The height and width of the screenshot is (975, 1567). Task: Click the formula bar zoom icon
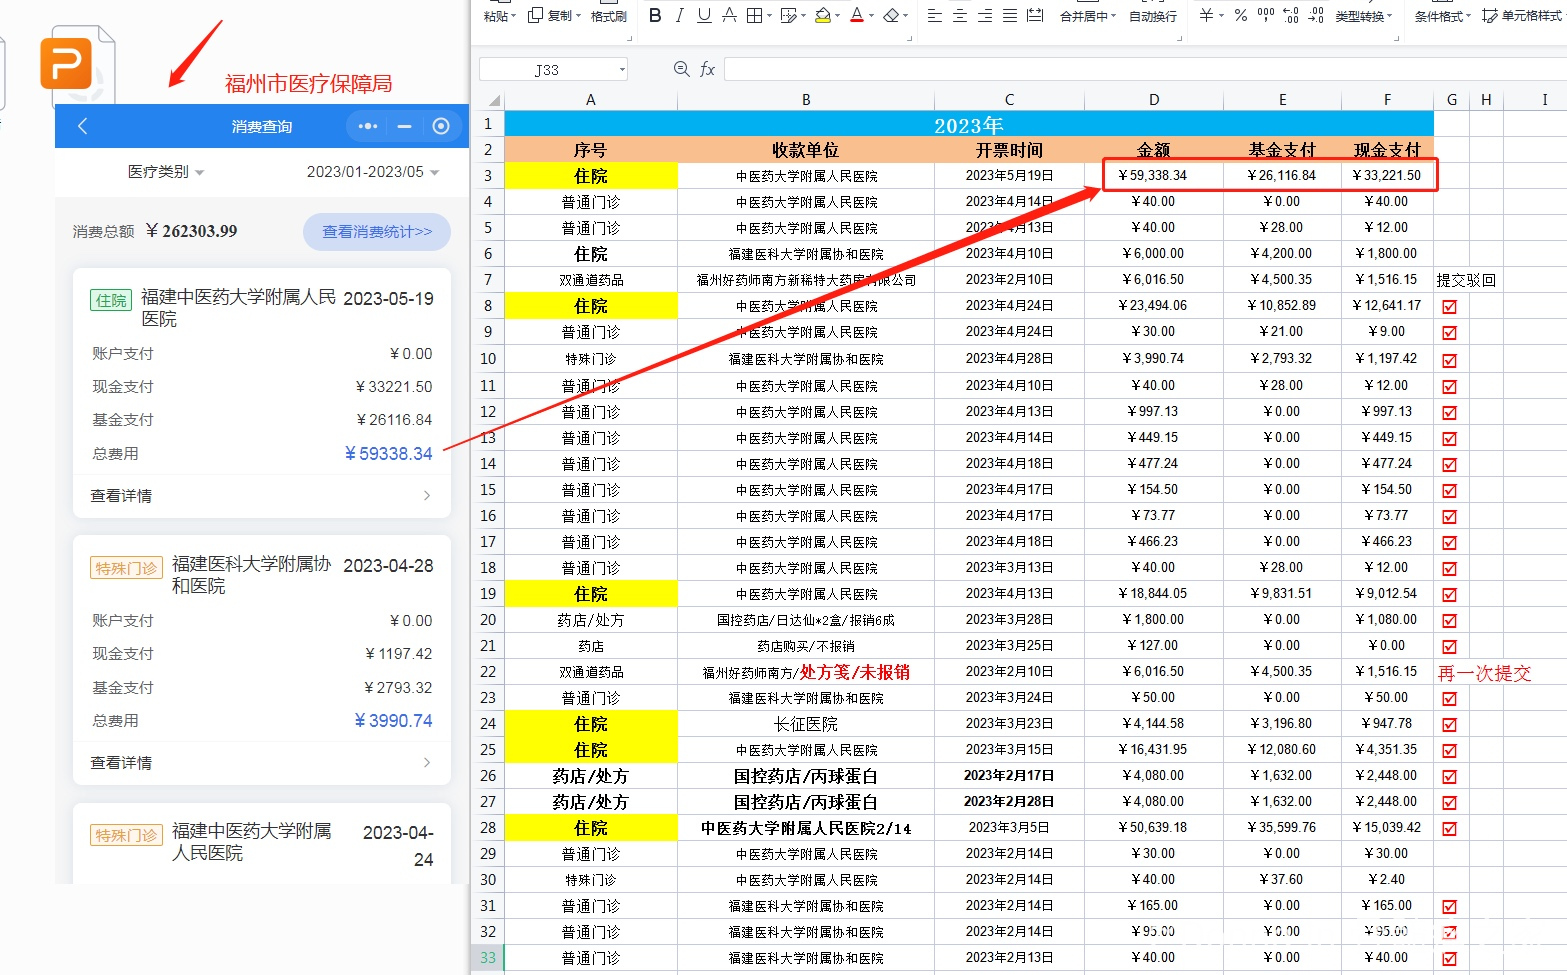682,69
